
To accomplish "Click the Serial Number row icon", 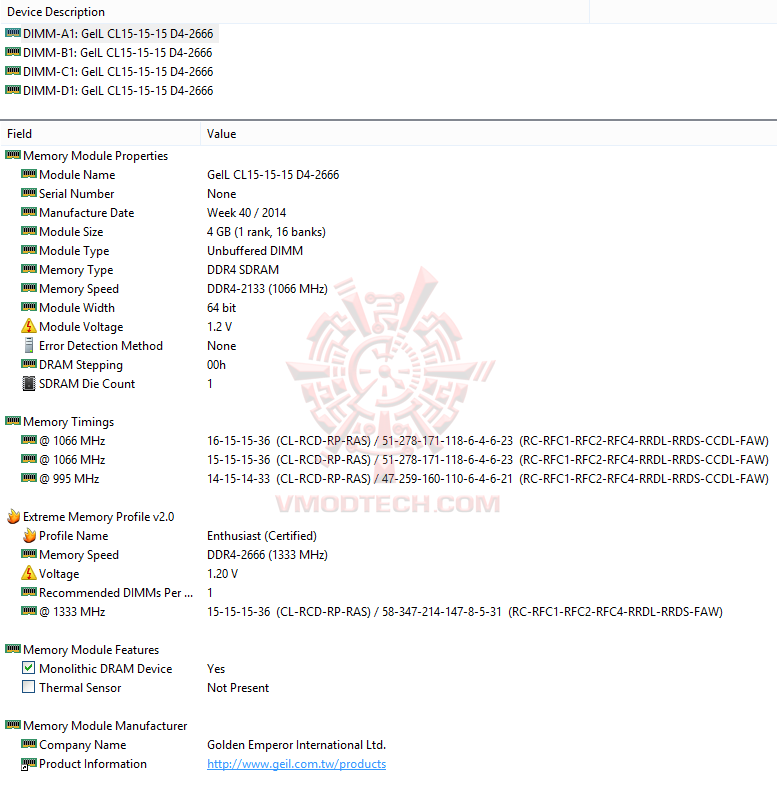I will click(x=29, y=193).
